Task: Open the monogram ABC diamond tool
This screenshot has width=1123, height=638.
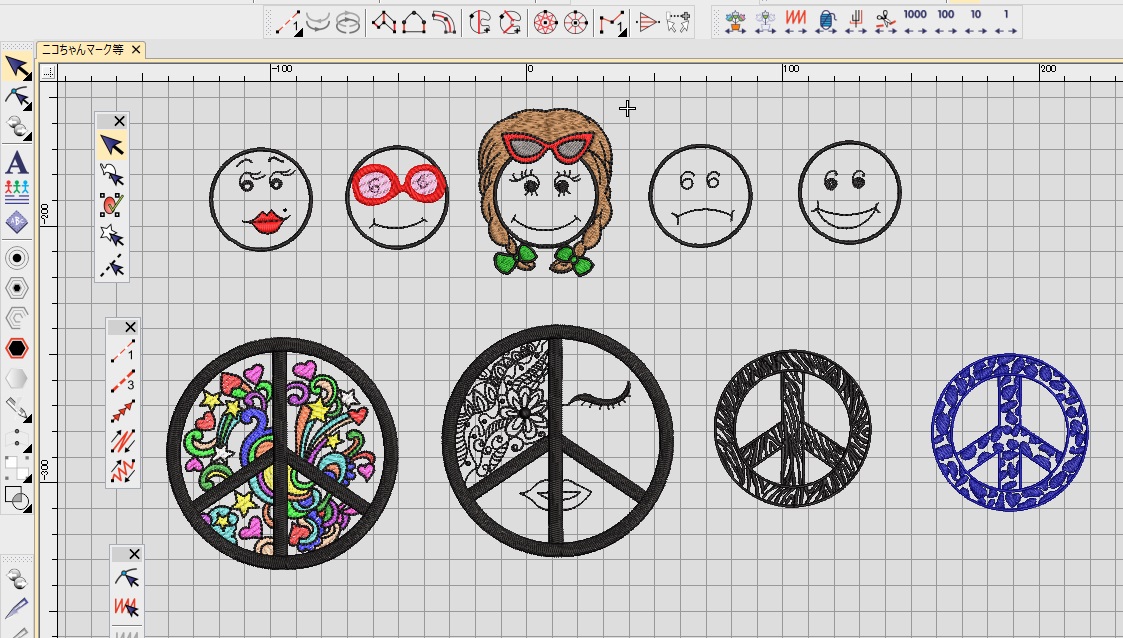Action: pyautogui.click(x=16, y=222)
